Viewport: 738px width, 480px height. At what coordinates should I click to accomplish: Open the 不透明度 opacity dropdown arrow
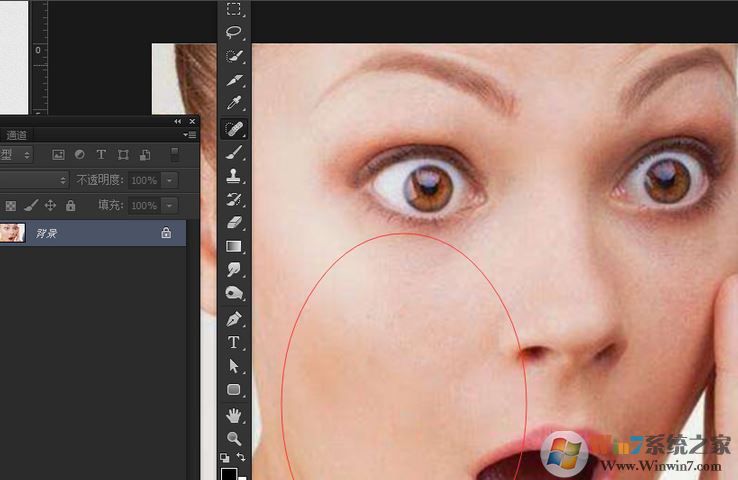tap(169, 180)
